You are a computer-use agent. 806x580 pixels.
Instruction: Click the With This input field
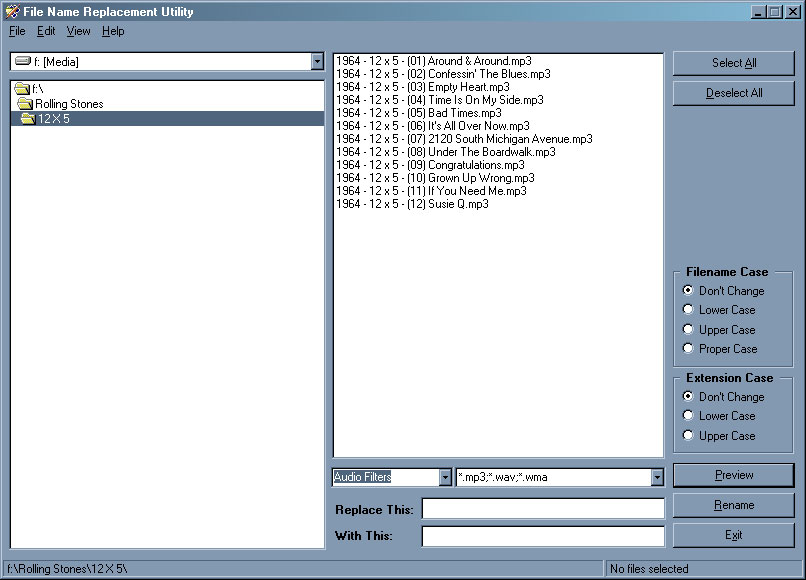point(543,536)
